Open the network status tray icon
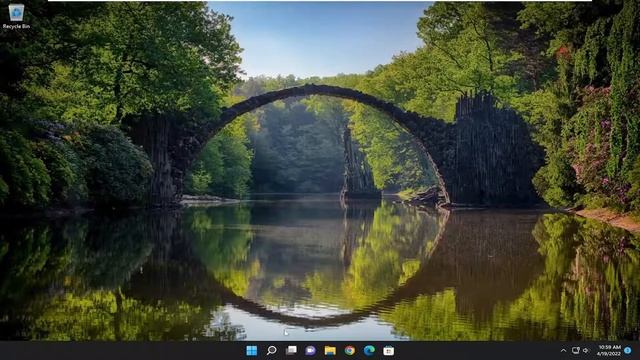The width and height of the screenshot is (640, 360). click(x=576, y=351)
